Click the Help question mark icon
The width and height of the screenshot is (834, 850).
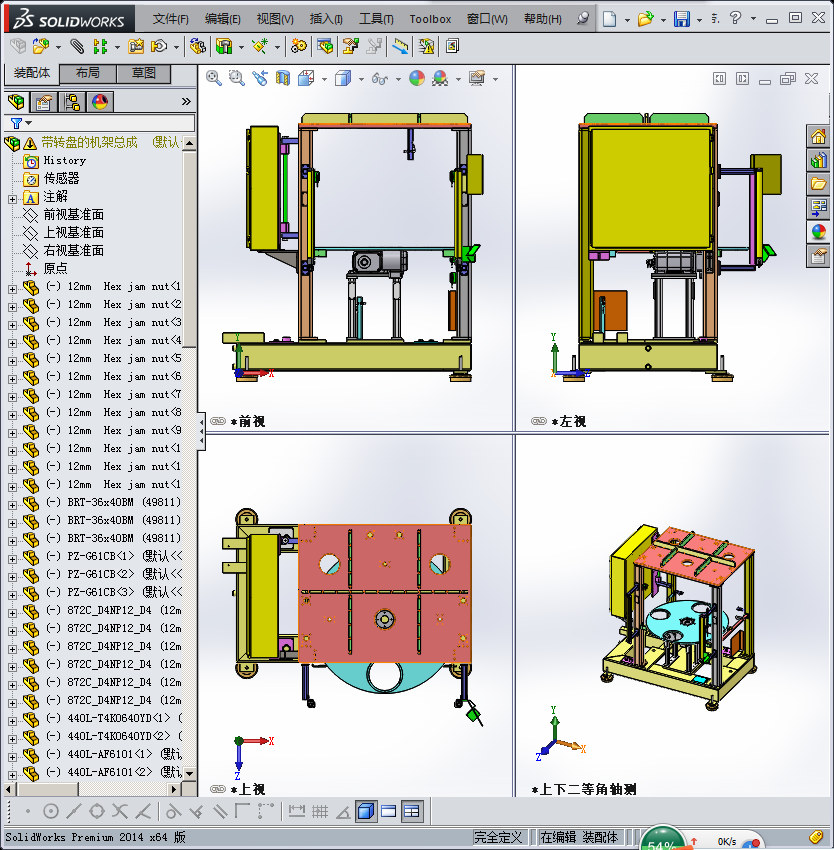point(735,18)
